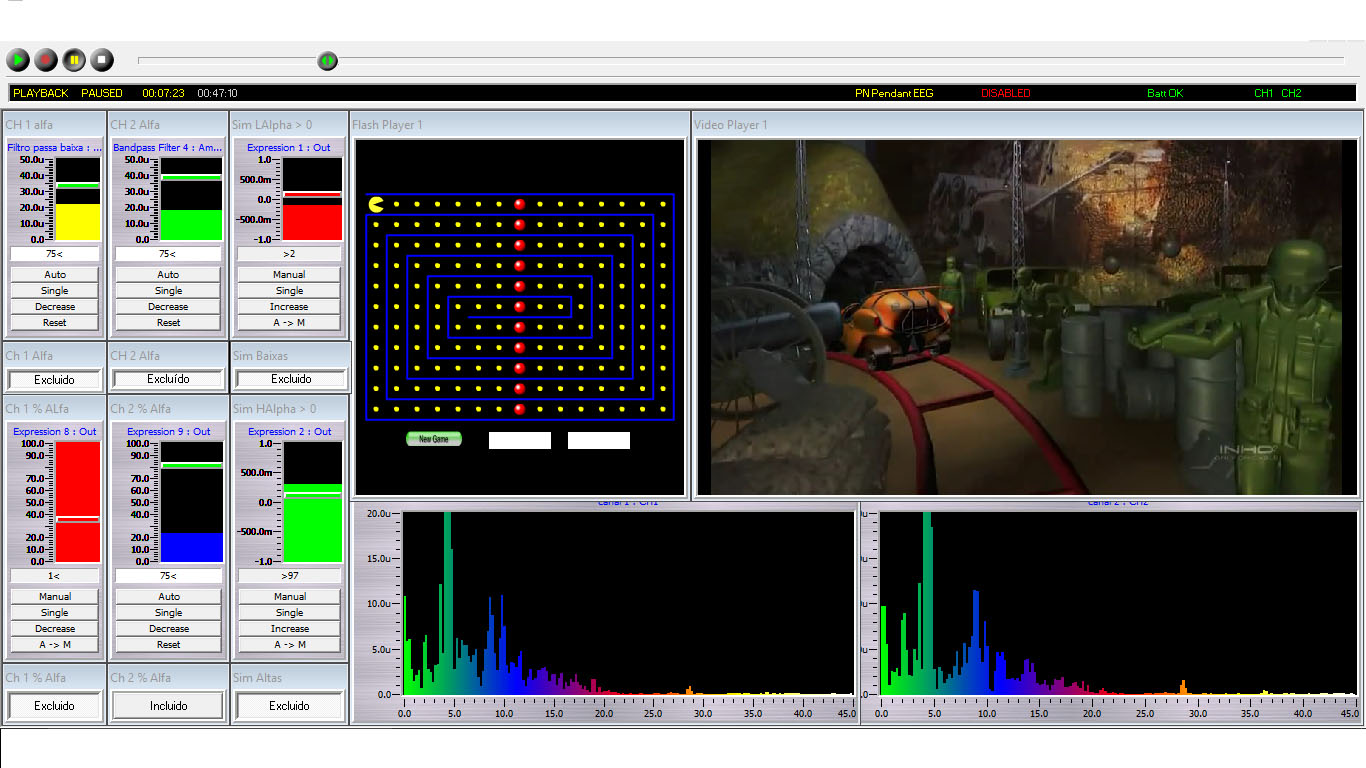Viewport: 1366px width, 768px height.
Task: Toggle Manual in the Expression 1 panel
Action: (x=289, y=274)
